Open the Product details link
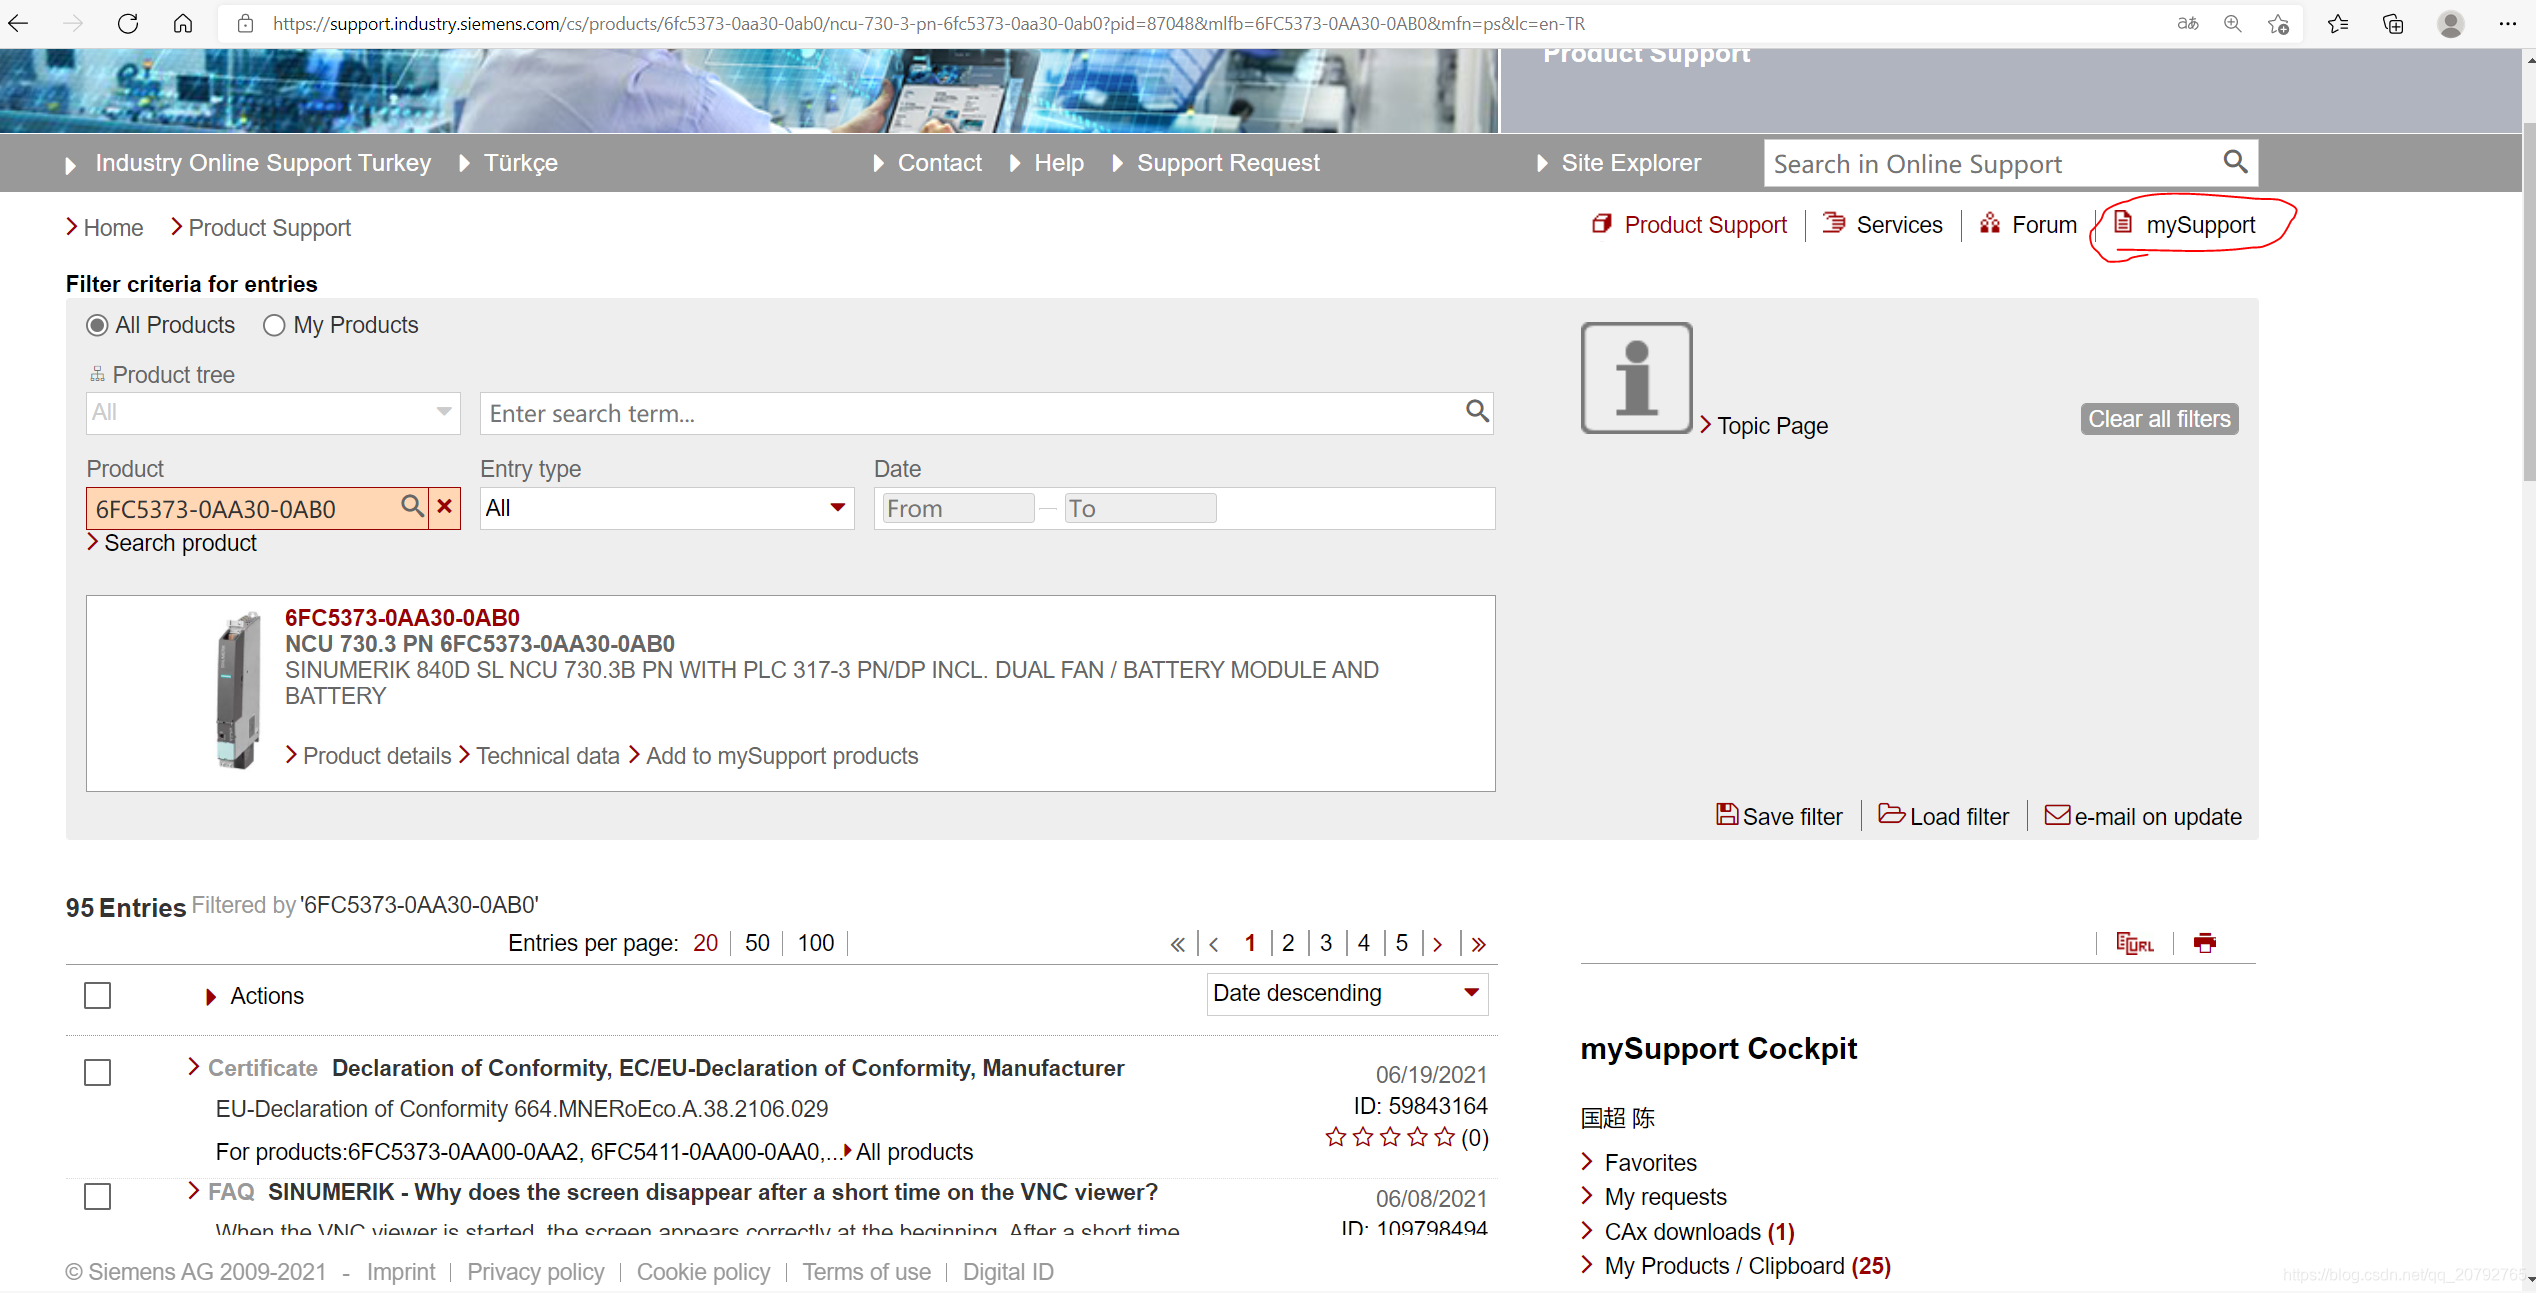Screen dimensions: 2536x1293 (x=368, y=756)
